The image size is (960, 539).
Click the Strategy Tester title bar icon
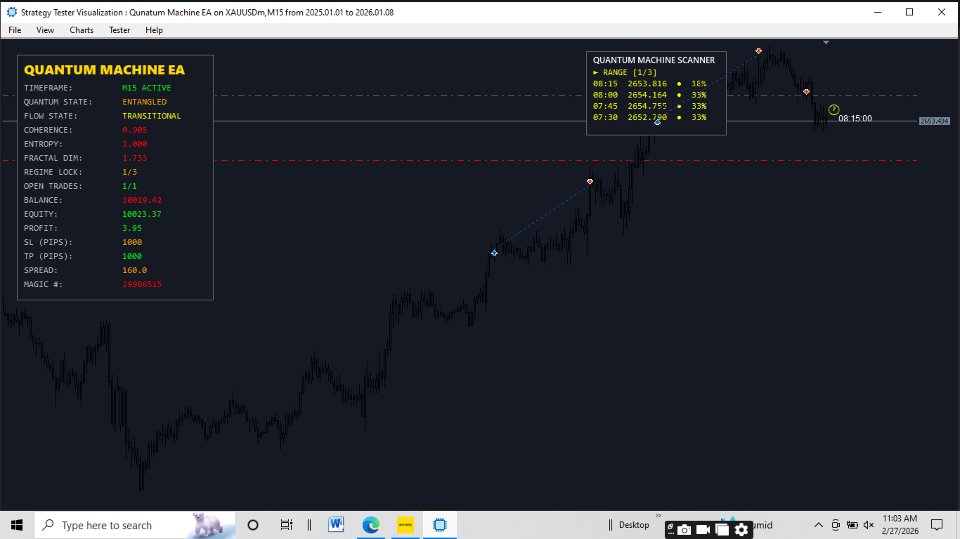(x=11, y=12)
